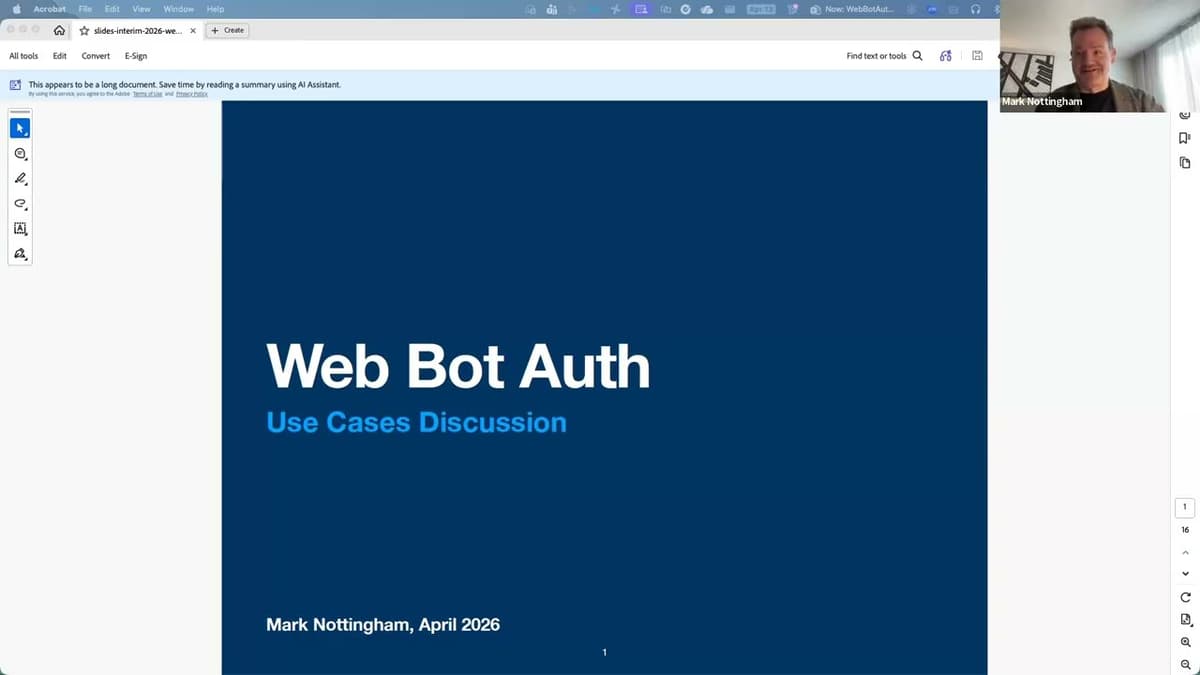This screenshot has height=675, width=1200.
Task: Click the AI Assistant summary banner text
Action: (x=185, y=85)
